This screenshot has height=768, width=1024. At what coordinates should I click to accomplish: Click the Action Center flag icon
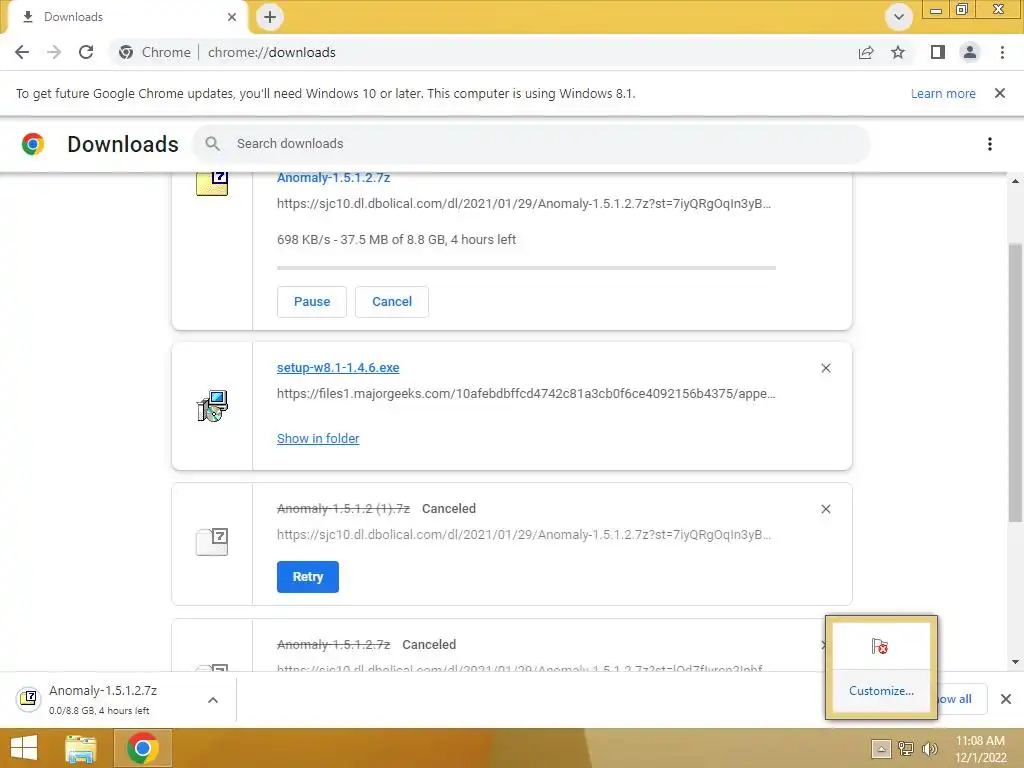880,647
